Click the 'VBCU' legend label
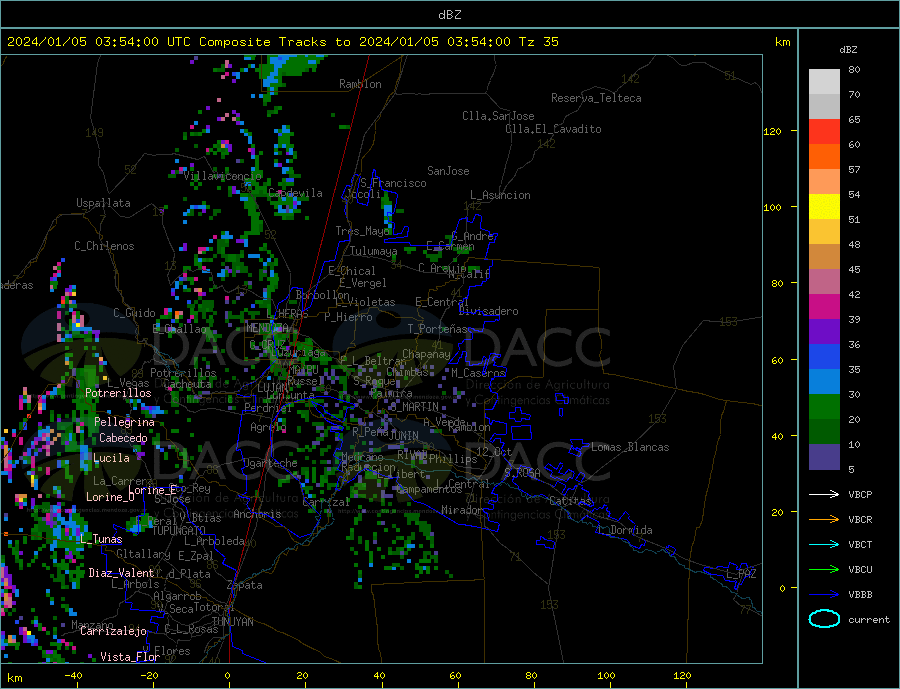The image size is (900, 689). [x=860, y=570]
